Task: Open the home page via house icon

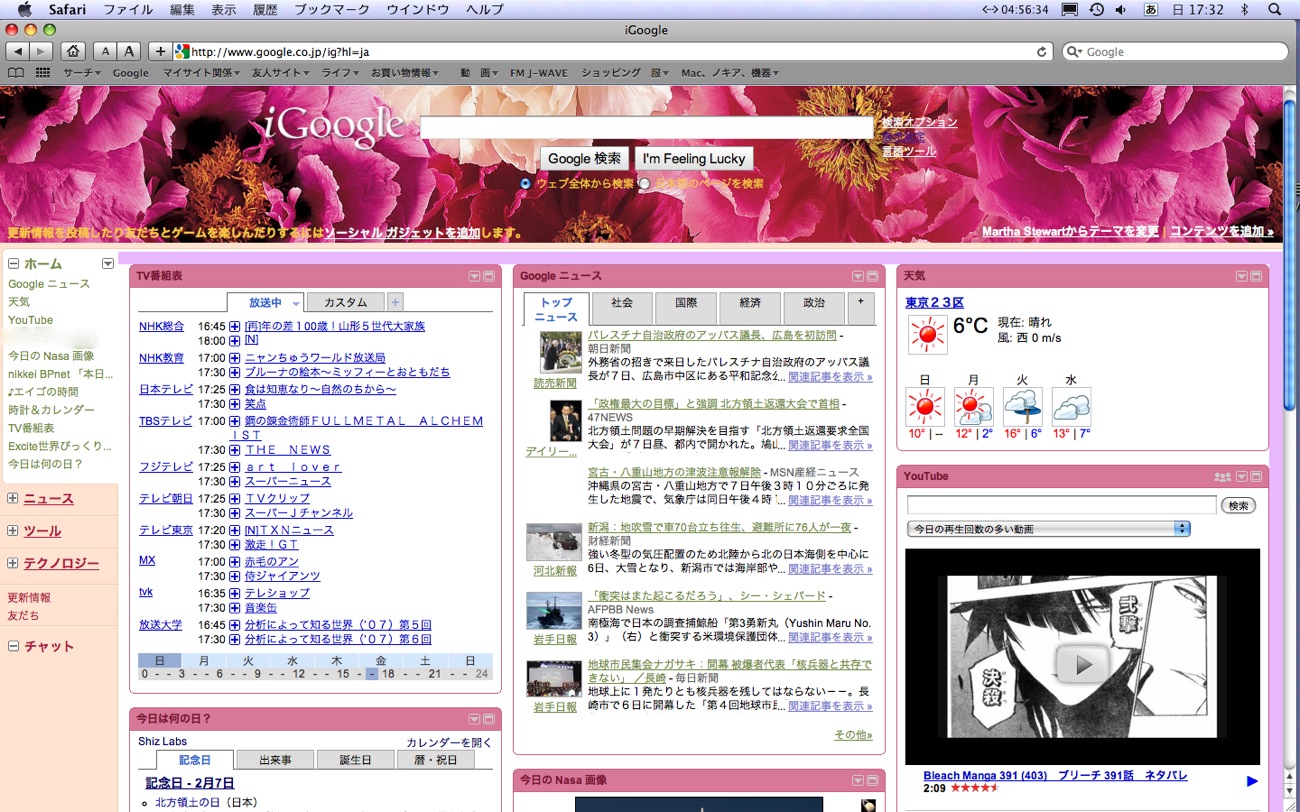Action: click(x=73, y=51)
